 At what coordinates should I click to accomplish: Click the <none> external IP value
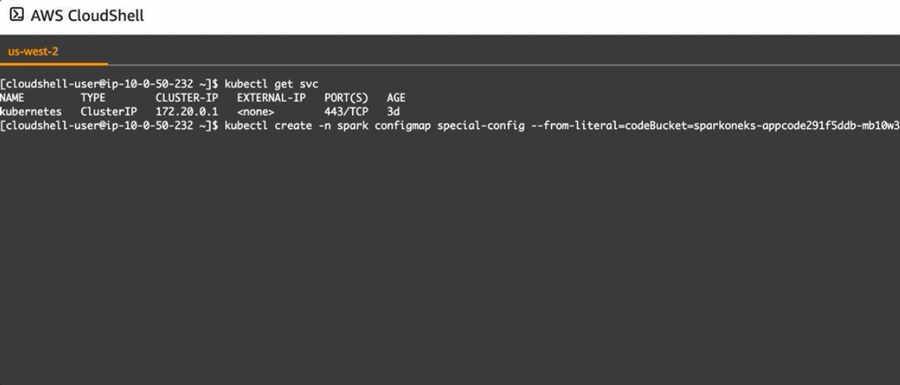tap(256, 112)
